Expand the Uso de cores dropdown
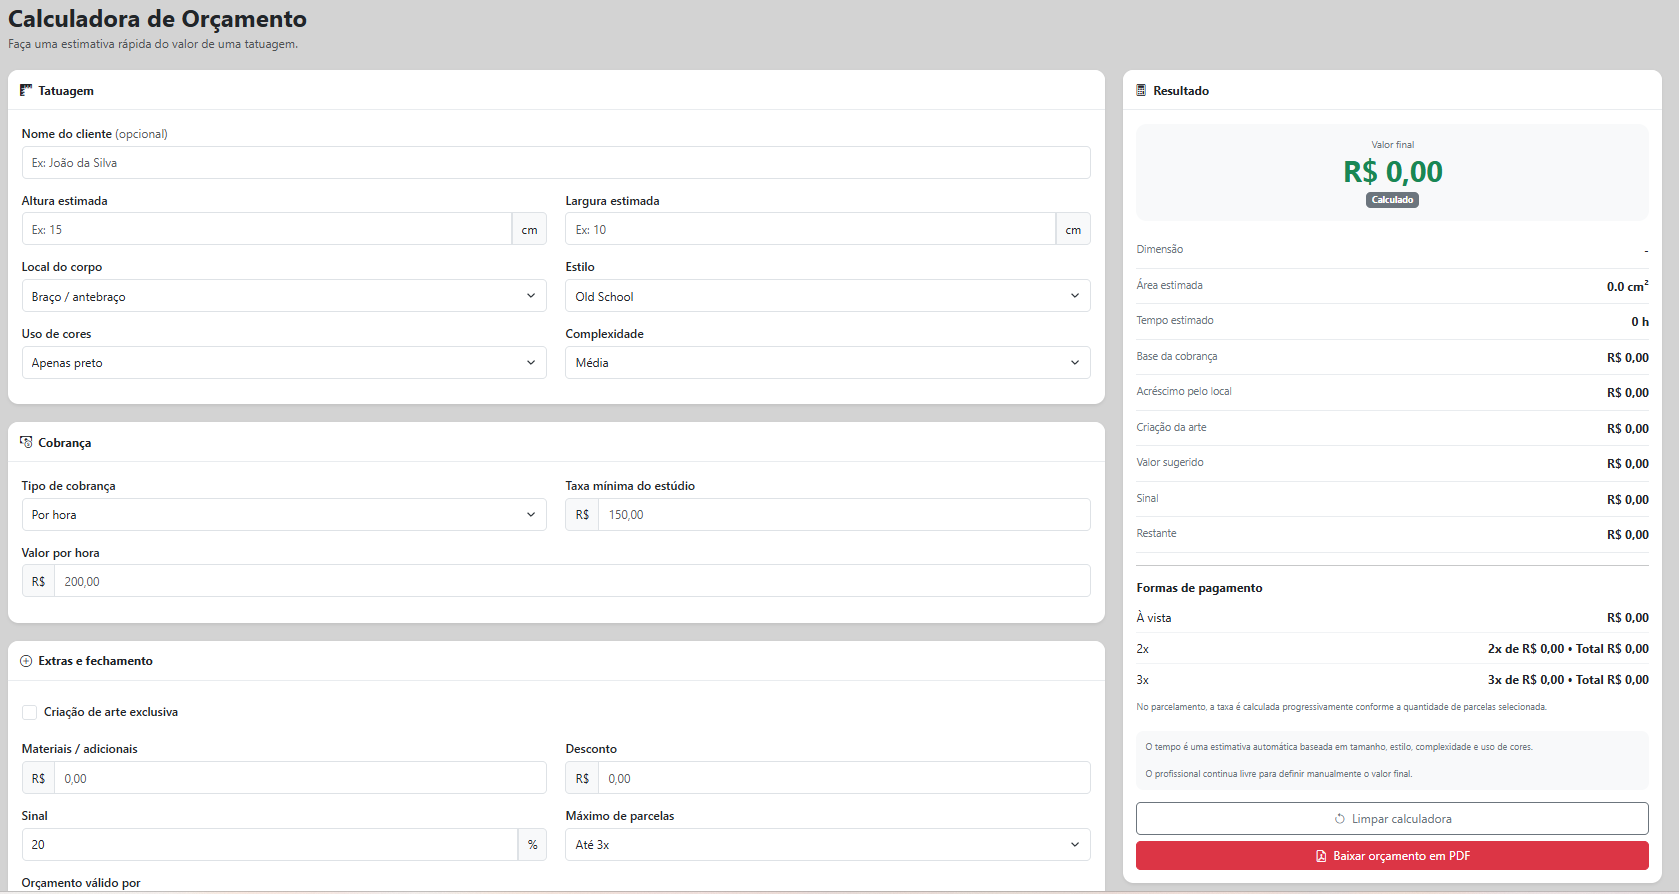The height and width of the screenshot is (894, 1679). 284,363
